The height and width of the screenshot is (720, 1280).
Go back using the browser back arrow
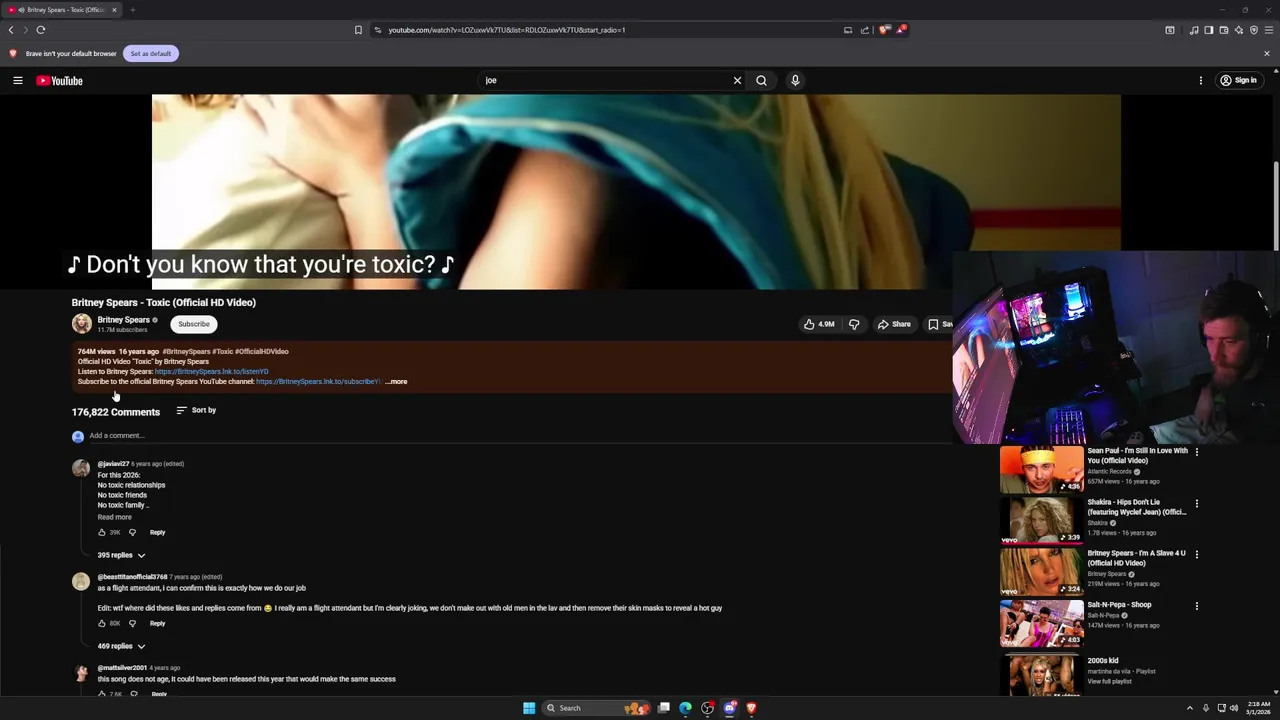(x=11, y=30)
